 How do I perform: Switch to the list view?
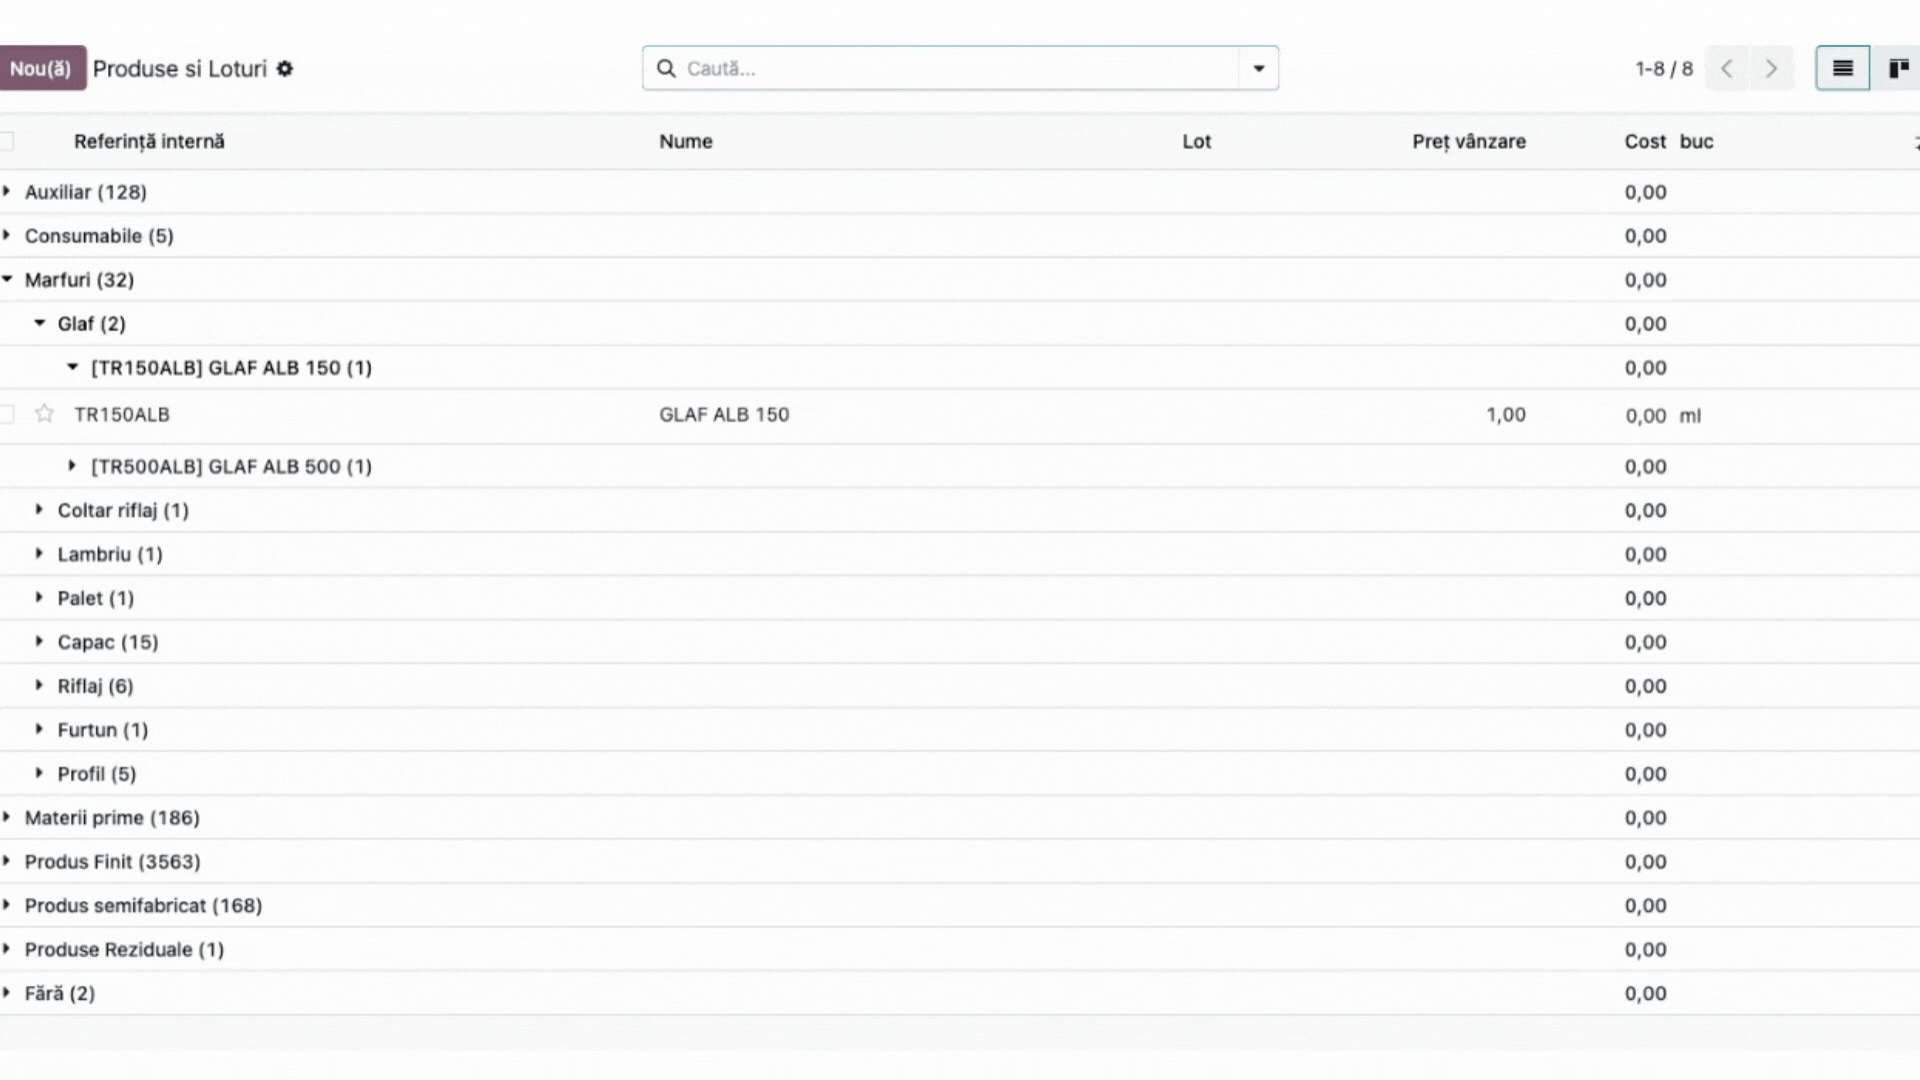(1842, 69)
